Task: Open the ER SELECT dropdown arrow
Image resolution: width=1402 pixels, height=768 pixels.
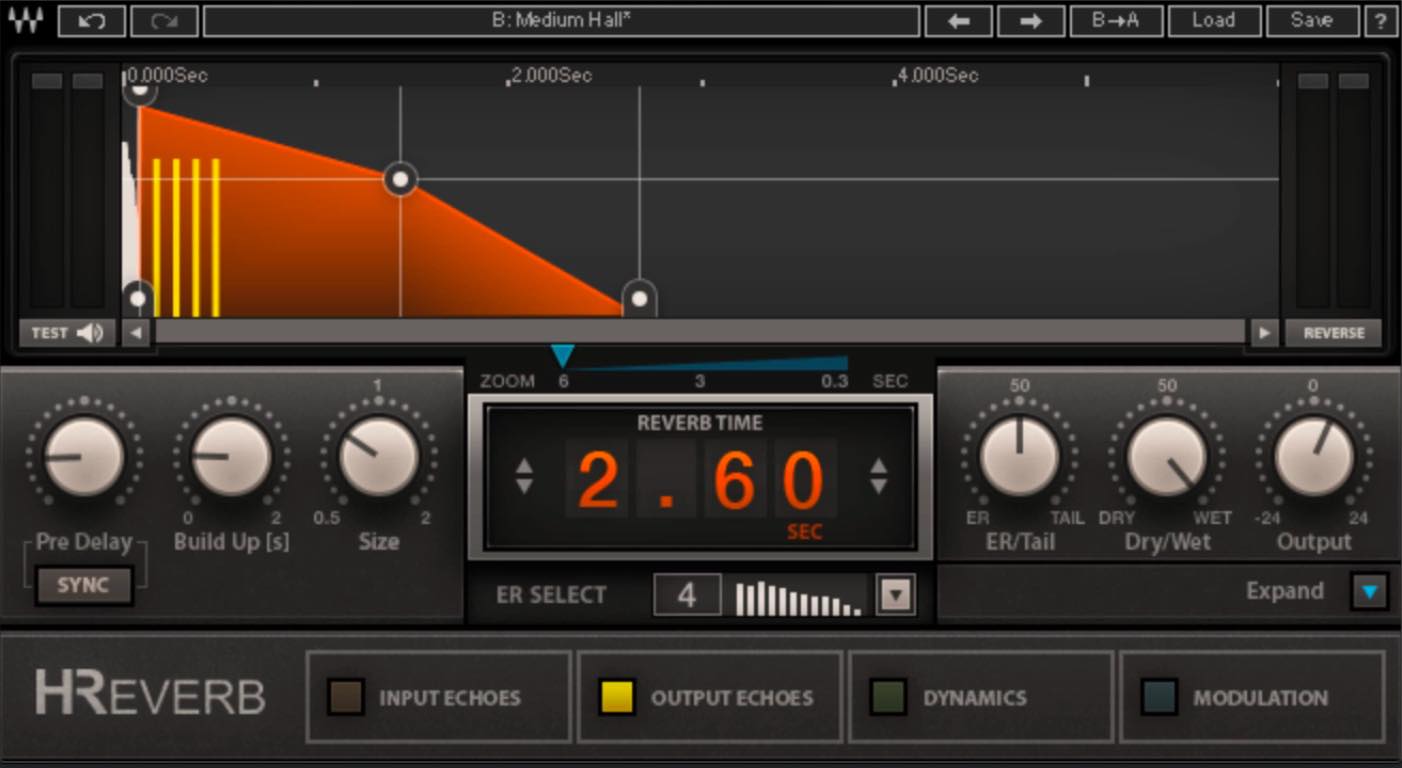Action: (895, 596)
